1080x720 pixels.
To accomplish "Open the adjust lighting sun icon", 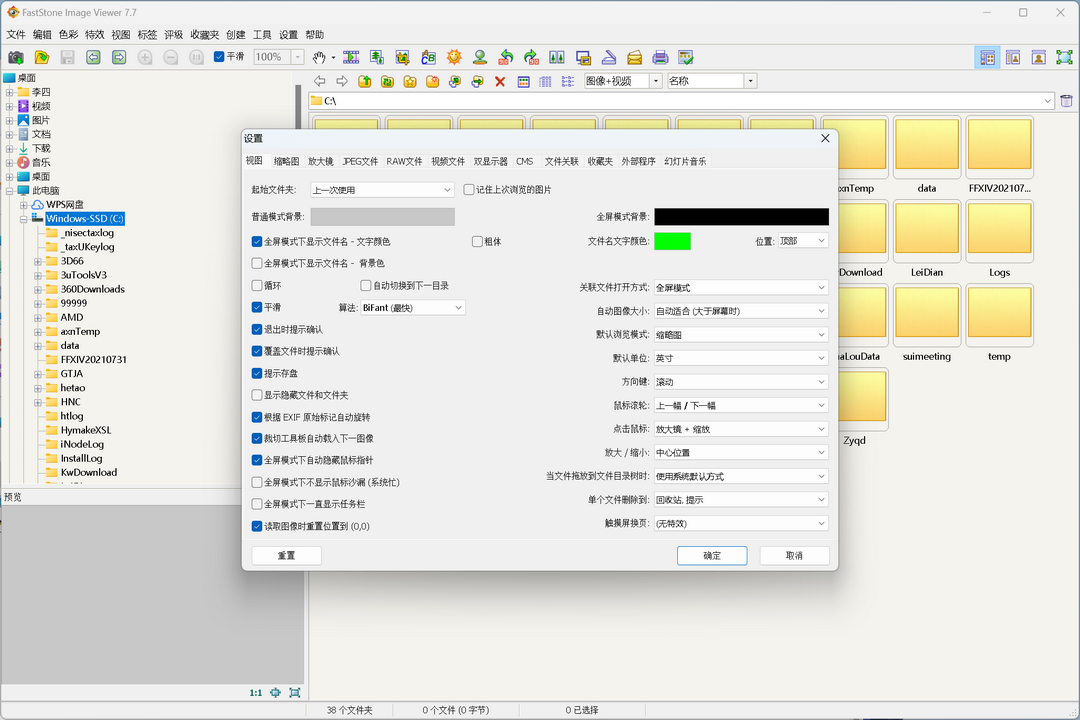I will tap(453, 57).
